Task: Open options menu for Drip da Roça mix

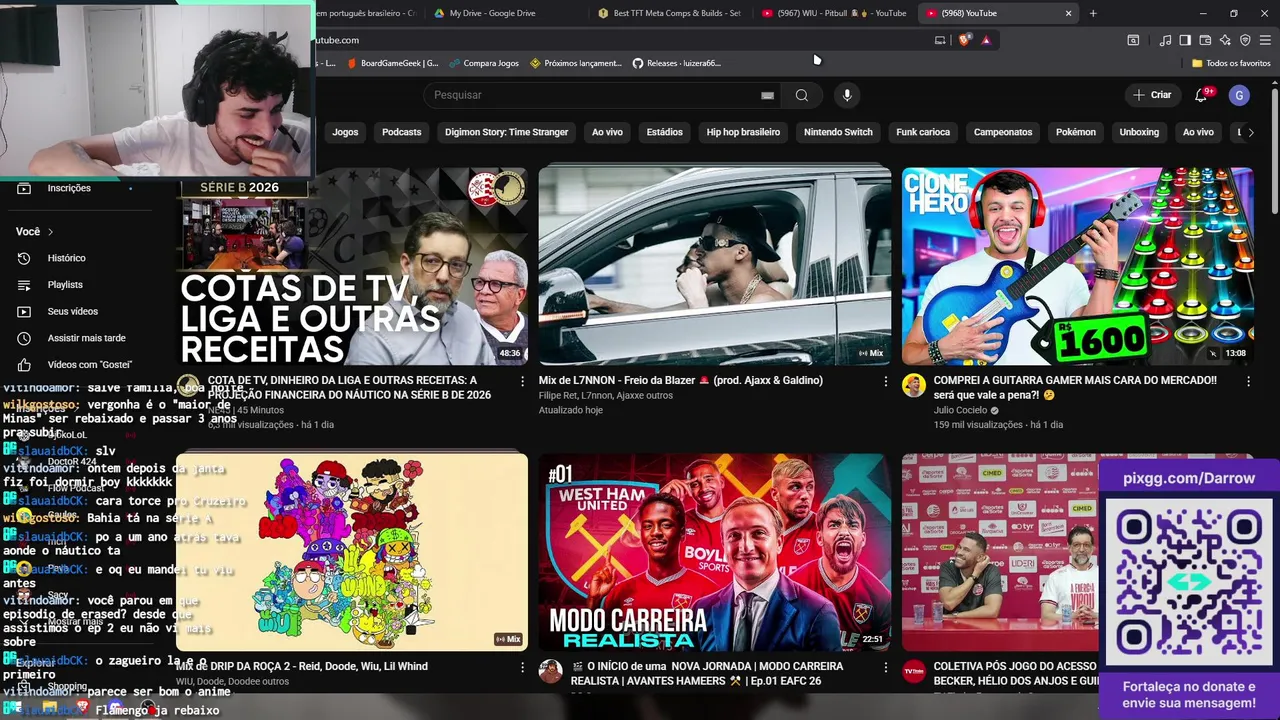Action: coord(522,667)
